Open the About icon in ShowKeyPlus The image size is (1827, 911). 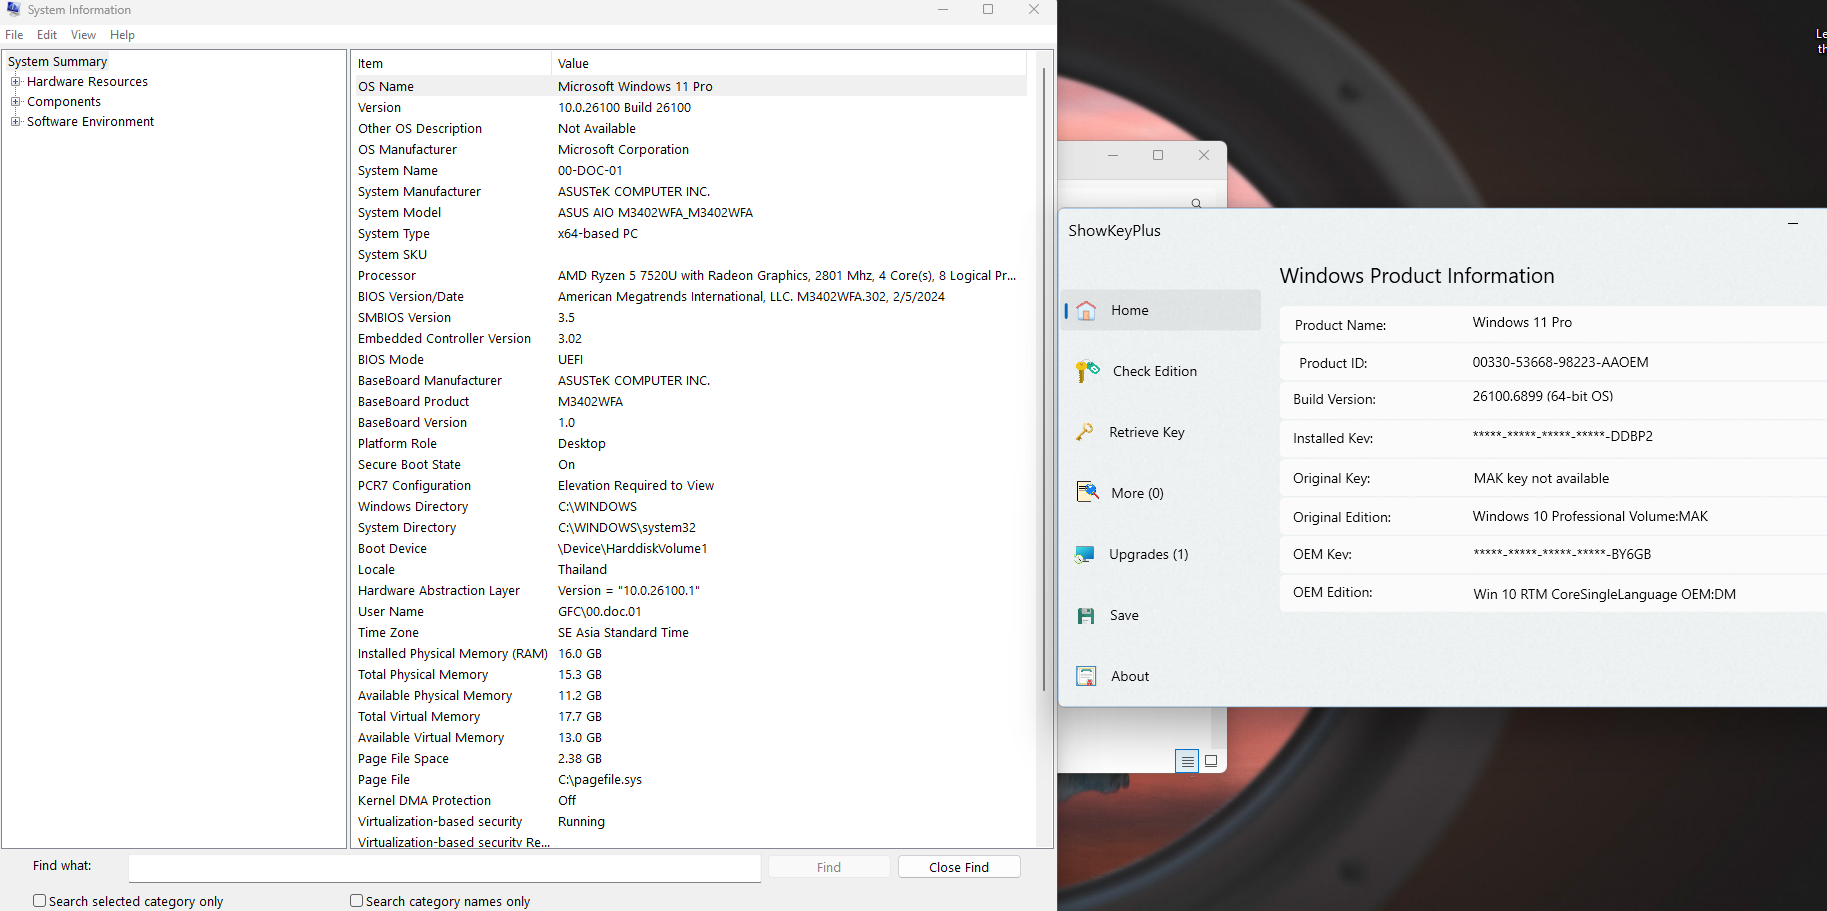pos(1086,676)
